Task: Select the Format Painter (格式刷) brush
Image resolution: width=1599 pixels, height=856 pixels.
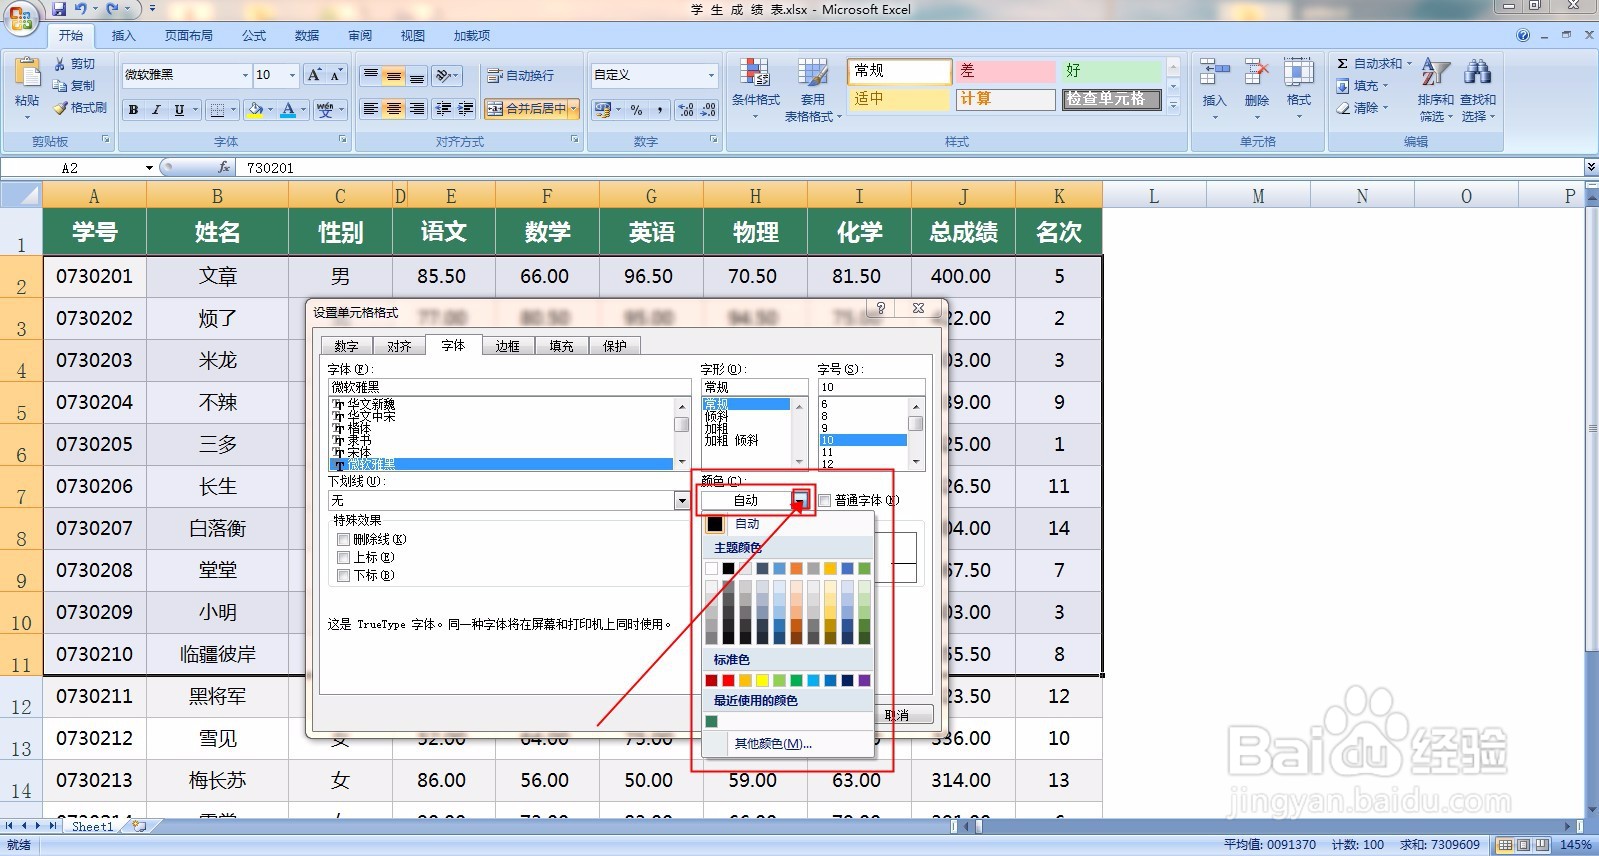Action: pos(60,108)
